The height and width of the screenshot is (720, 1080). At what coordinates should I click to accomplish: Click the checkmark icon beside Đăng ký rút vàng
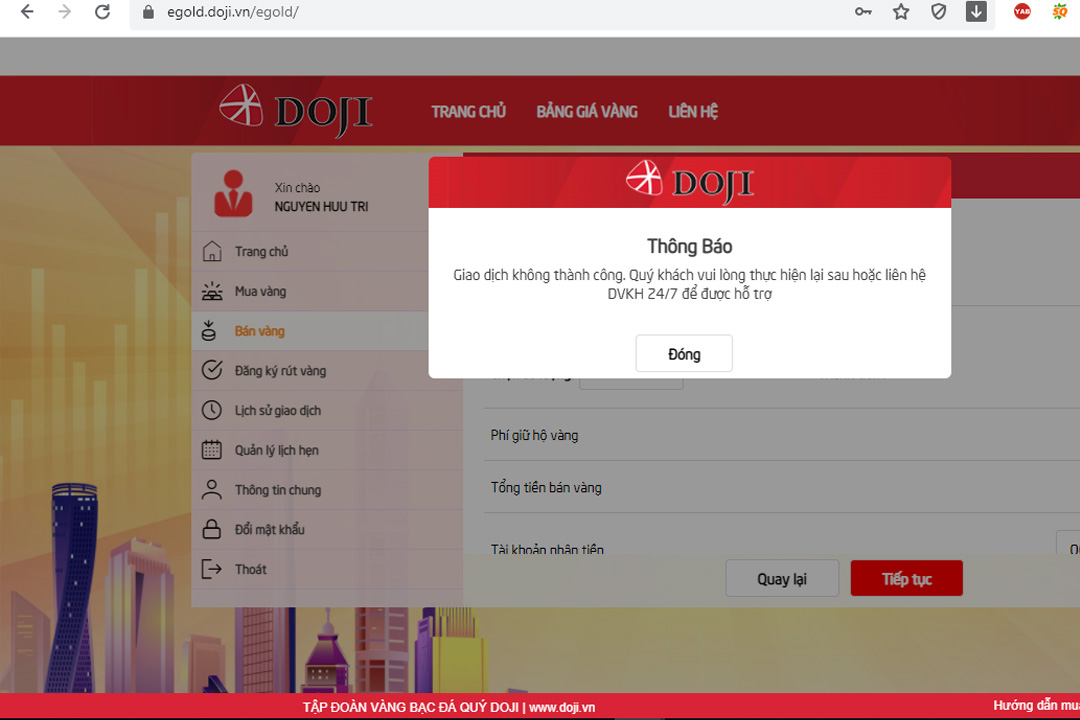coord(212,370)
